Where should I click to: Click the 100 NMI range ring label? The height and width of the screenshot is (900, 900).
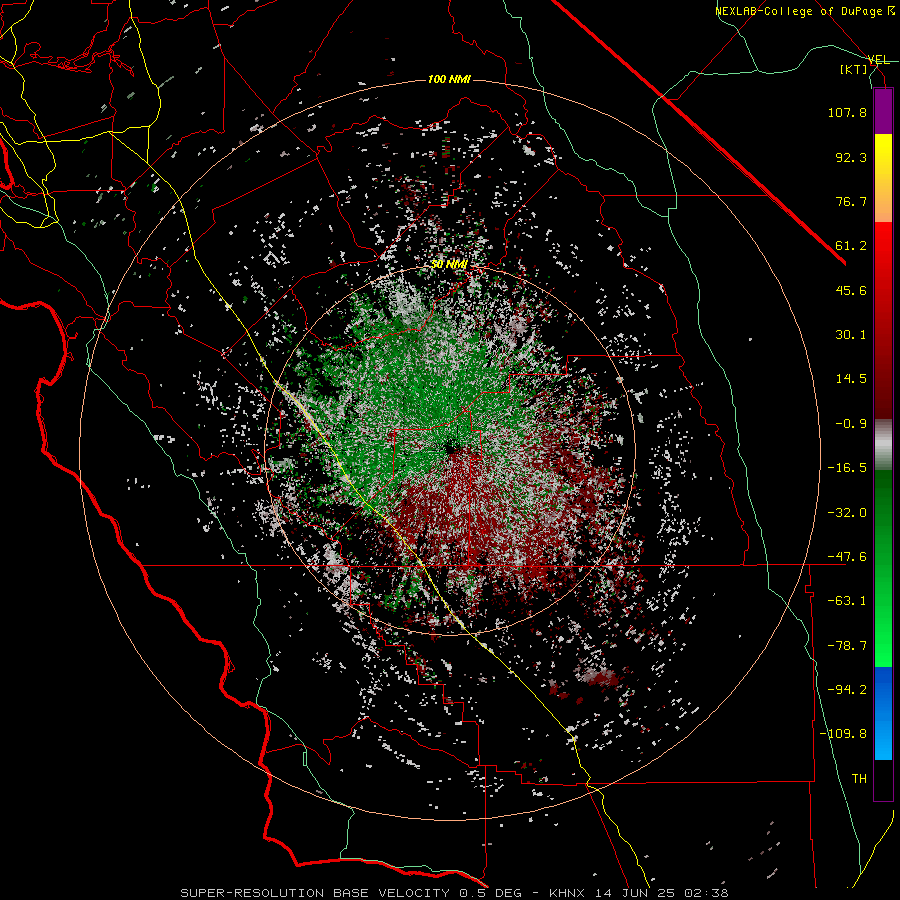(449, 79)
